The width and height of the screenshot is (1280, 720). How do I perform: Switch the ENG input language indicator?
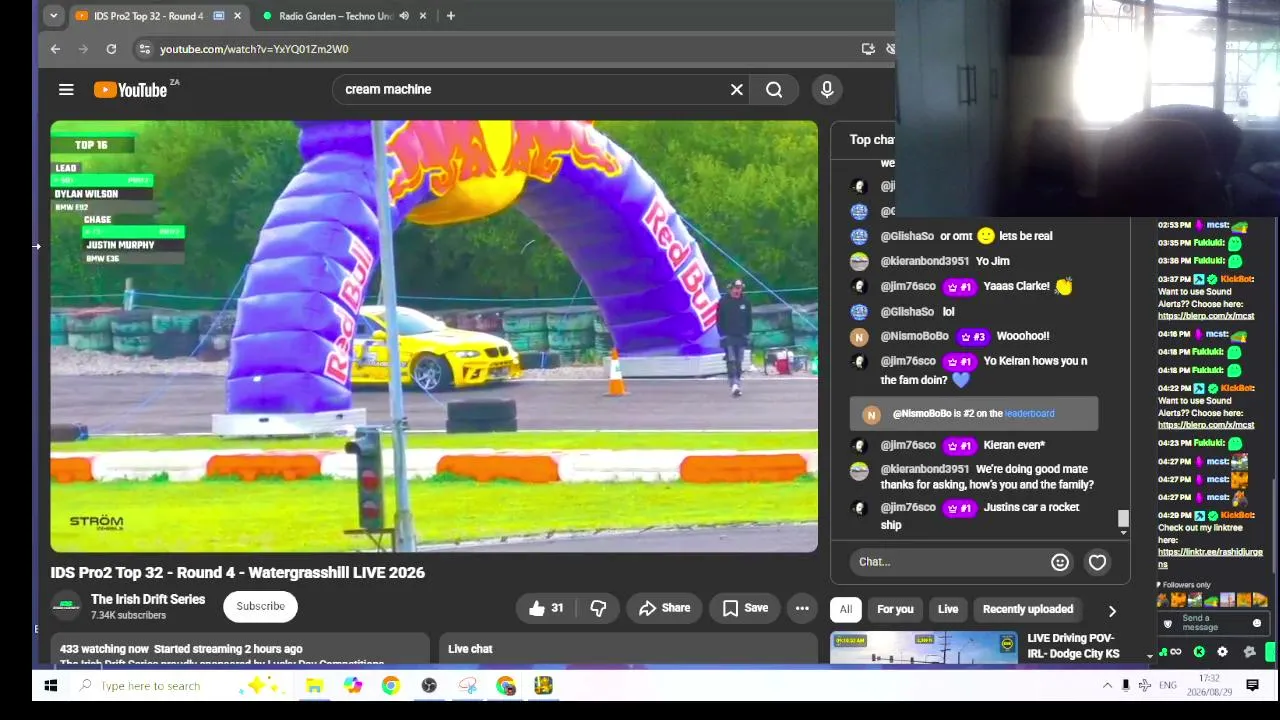(1168, 686)
